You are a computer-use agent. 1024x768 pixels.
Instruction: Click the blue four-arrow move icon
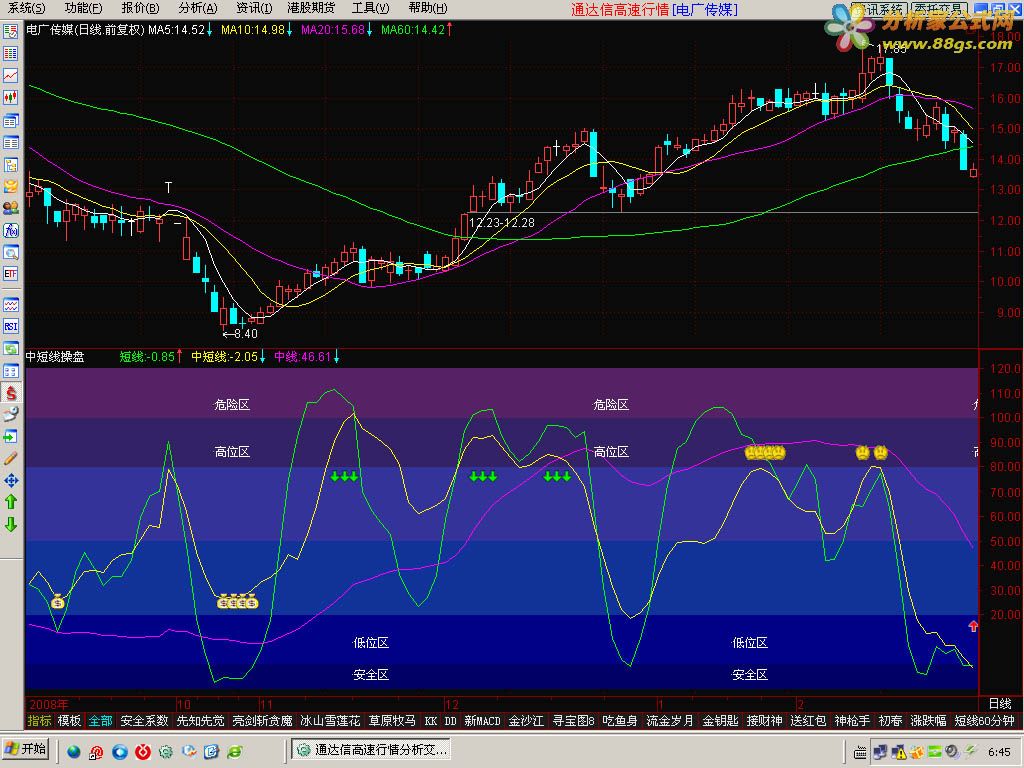(10, 481)
